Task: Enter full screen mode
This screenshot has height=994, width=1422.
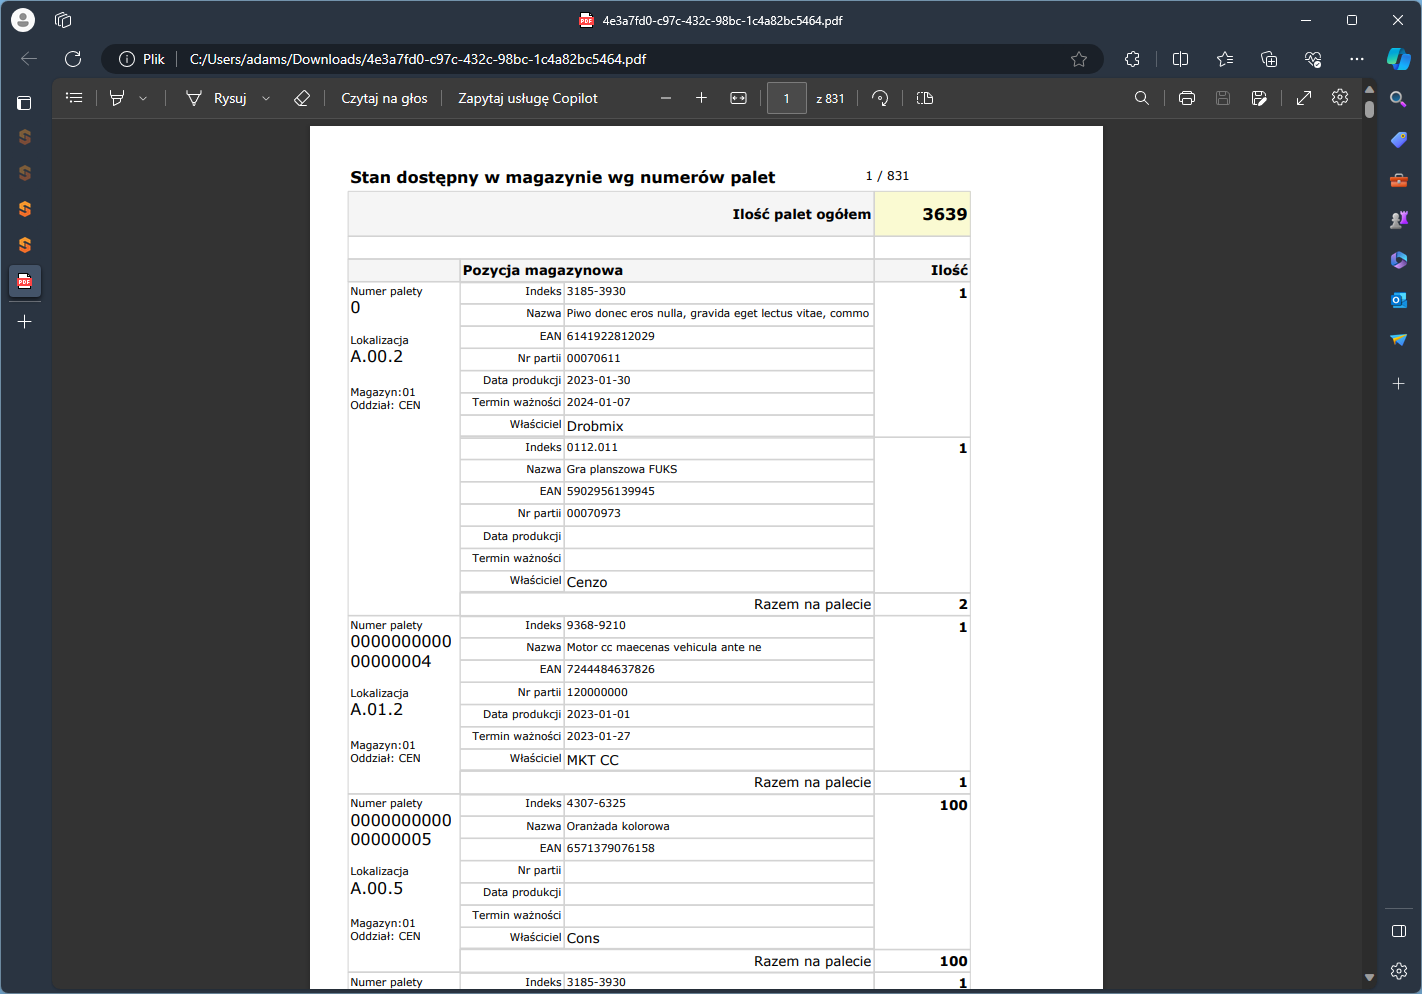Action: [x=1304, y=98]
